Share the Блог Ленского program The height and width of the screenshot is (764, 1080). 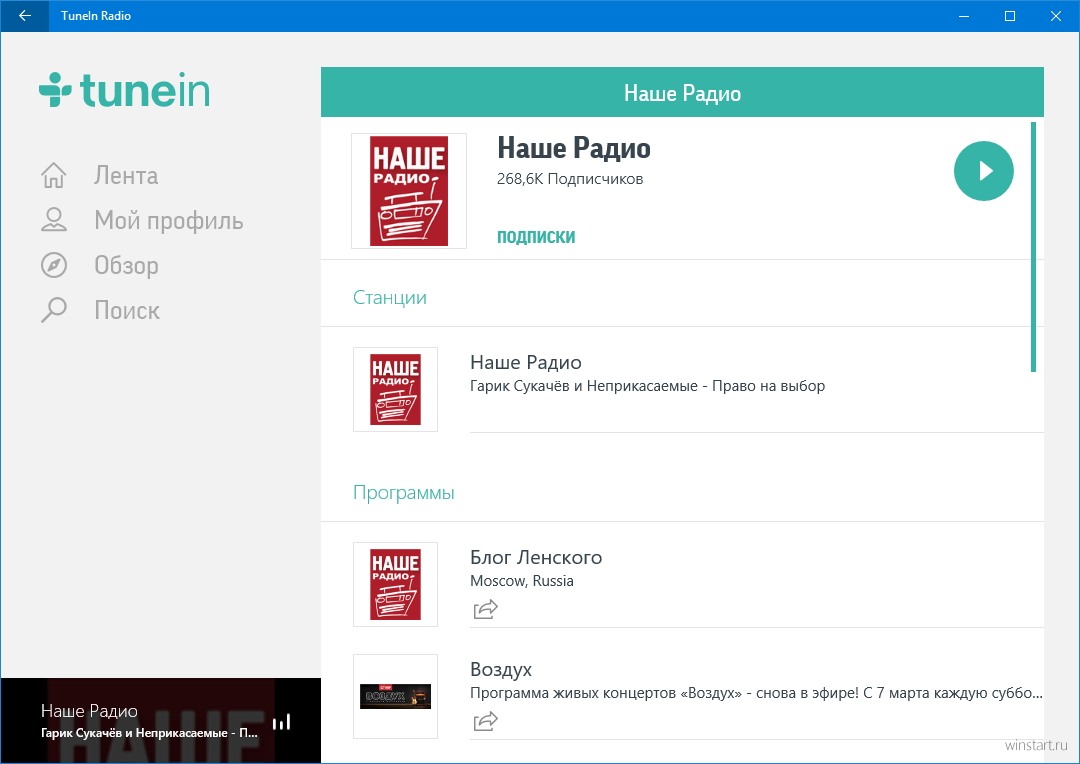click(x=485, y=609)
